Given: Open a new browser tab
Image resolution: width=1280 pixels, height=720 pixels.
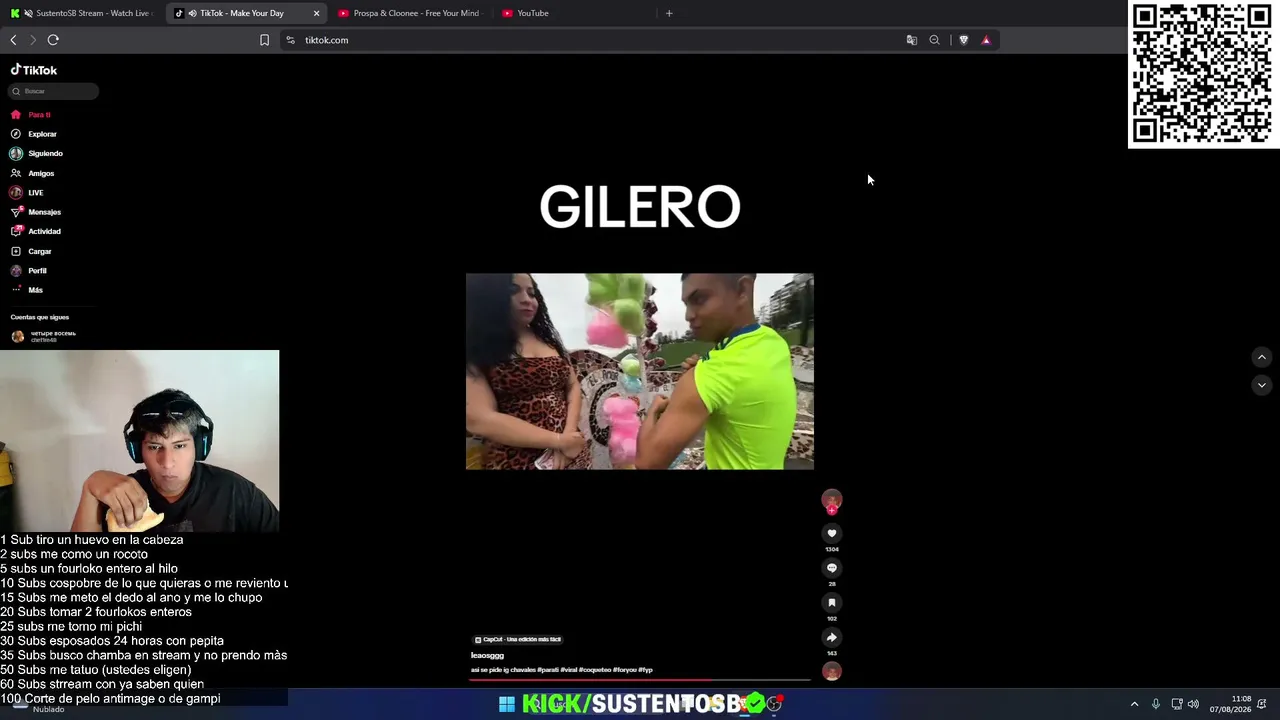Looking at the screenshot, I should point(669,13).
